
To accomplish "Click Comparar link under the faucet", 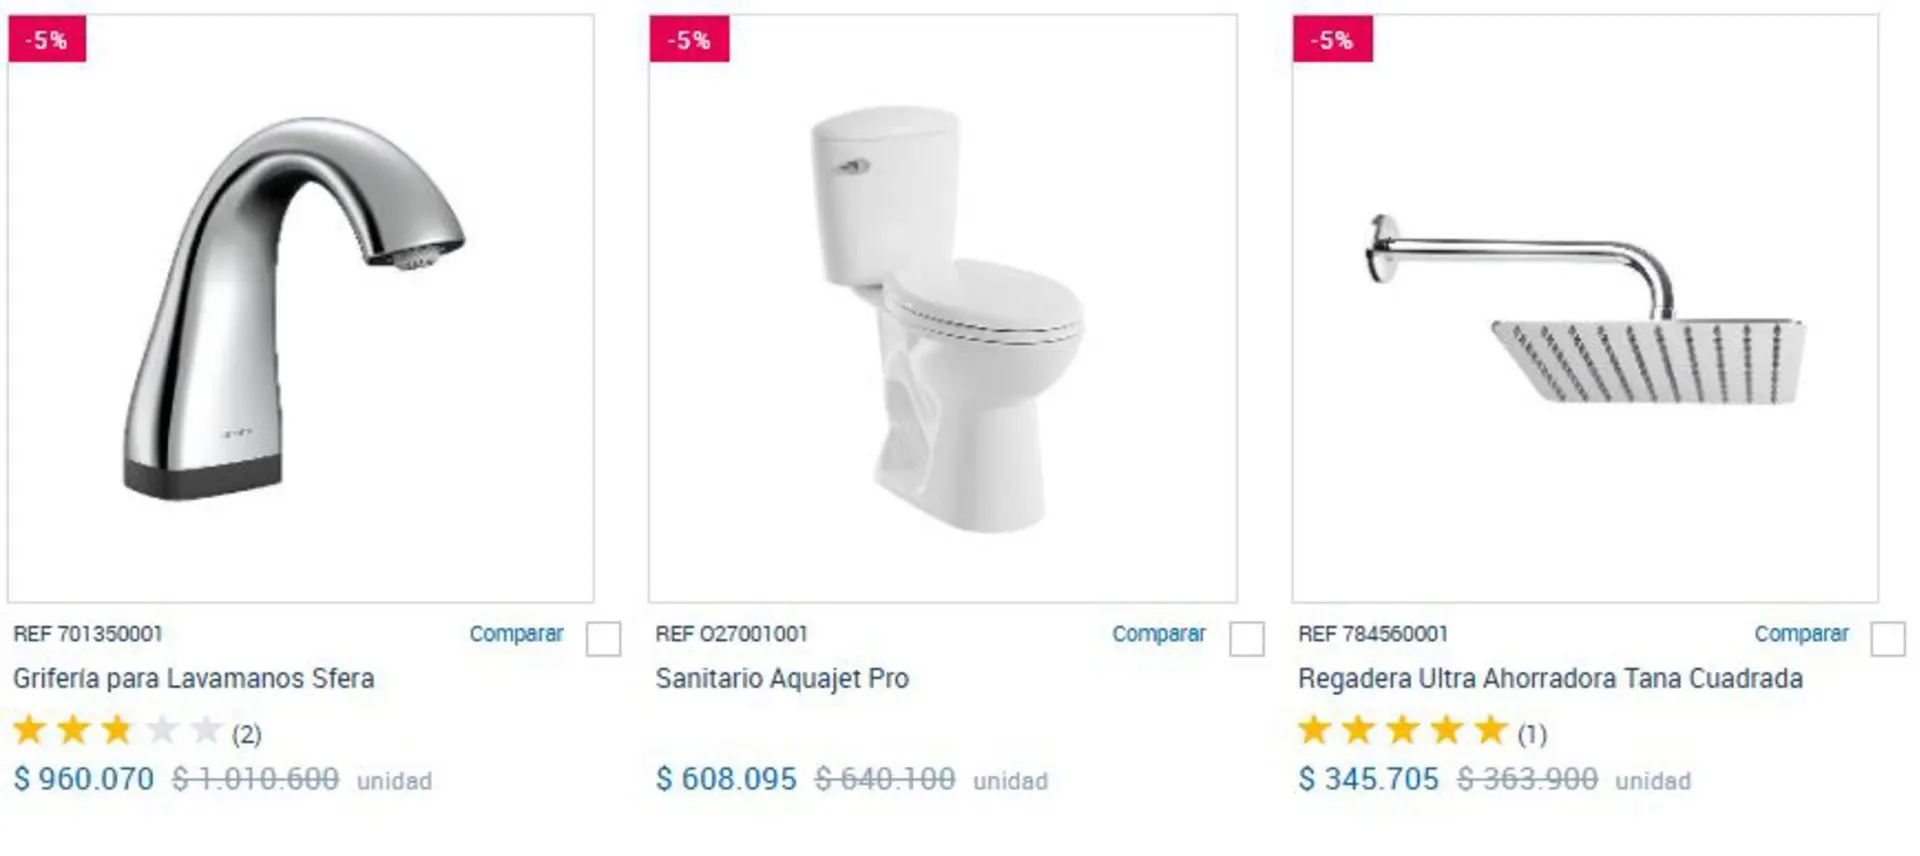I will (516, 634).
